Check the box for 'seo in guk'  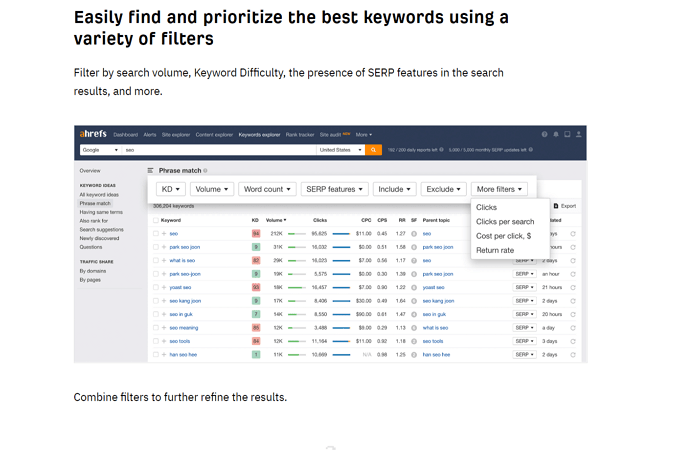tap(156, 314)
